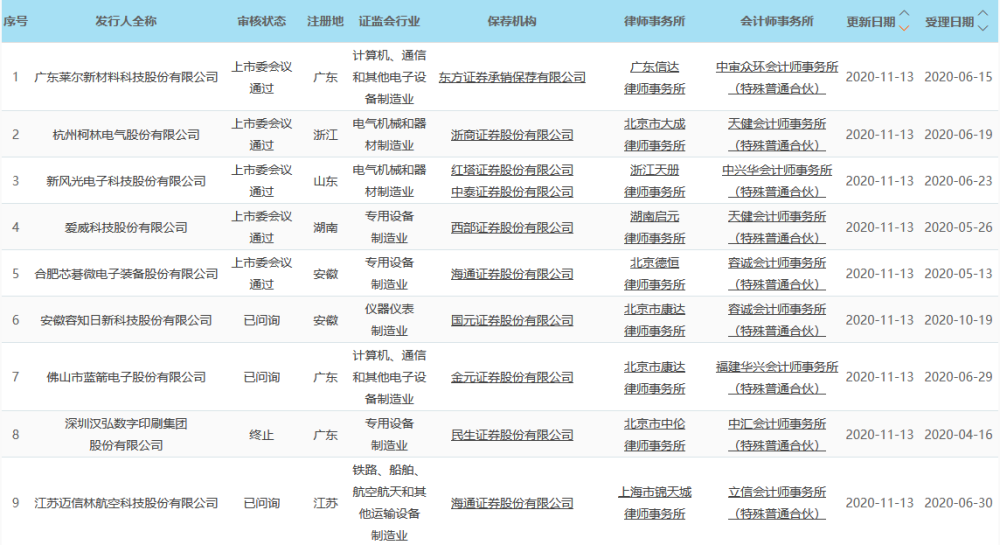This screenshot has height=545, width=1000.
Task: Select issuer 深圳汉弘数字印刷集团股份有限公司
Action: click(126, 435)
